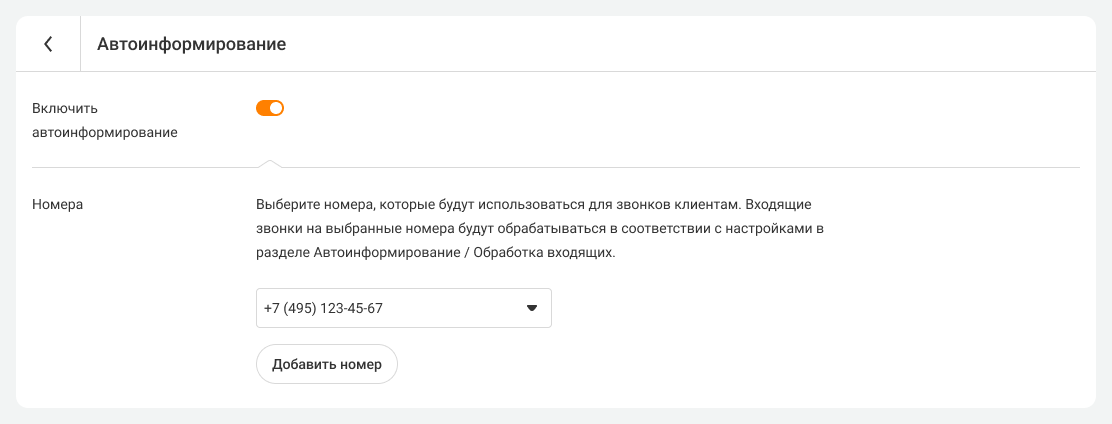Viewport: 1112px width, 424px height.
Task: Click the small triangle notch on the divider
Action: (268, 162)
